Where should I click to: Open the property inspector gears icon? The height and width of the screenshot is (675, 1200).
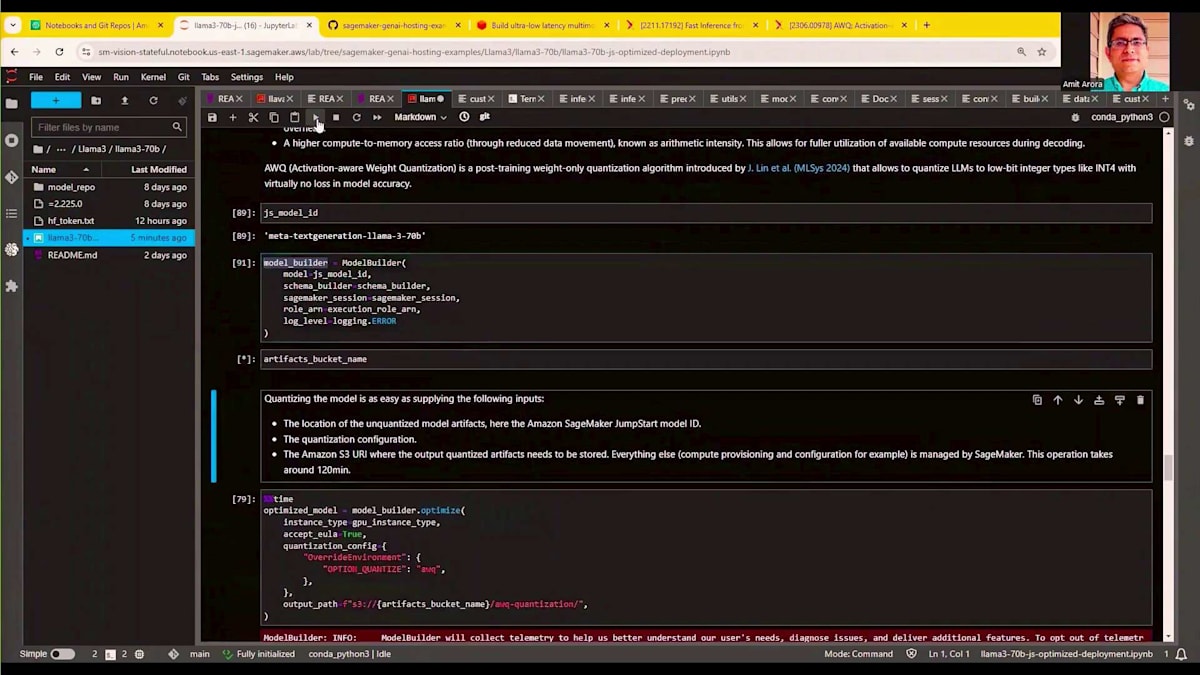click(x=1189, y=104)
